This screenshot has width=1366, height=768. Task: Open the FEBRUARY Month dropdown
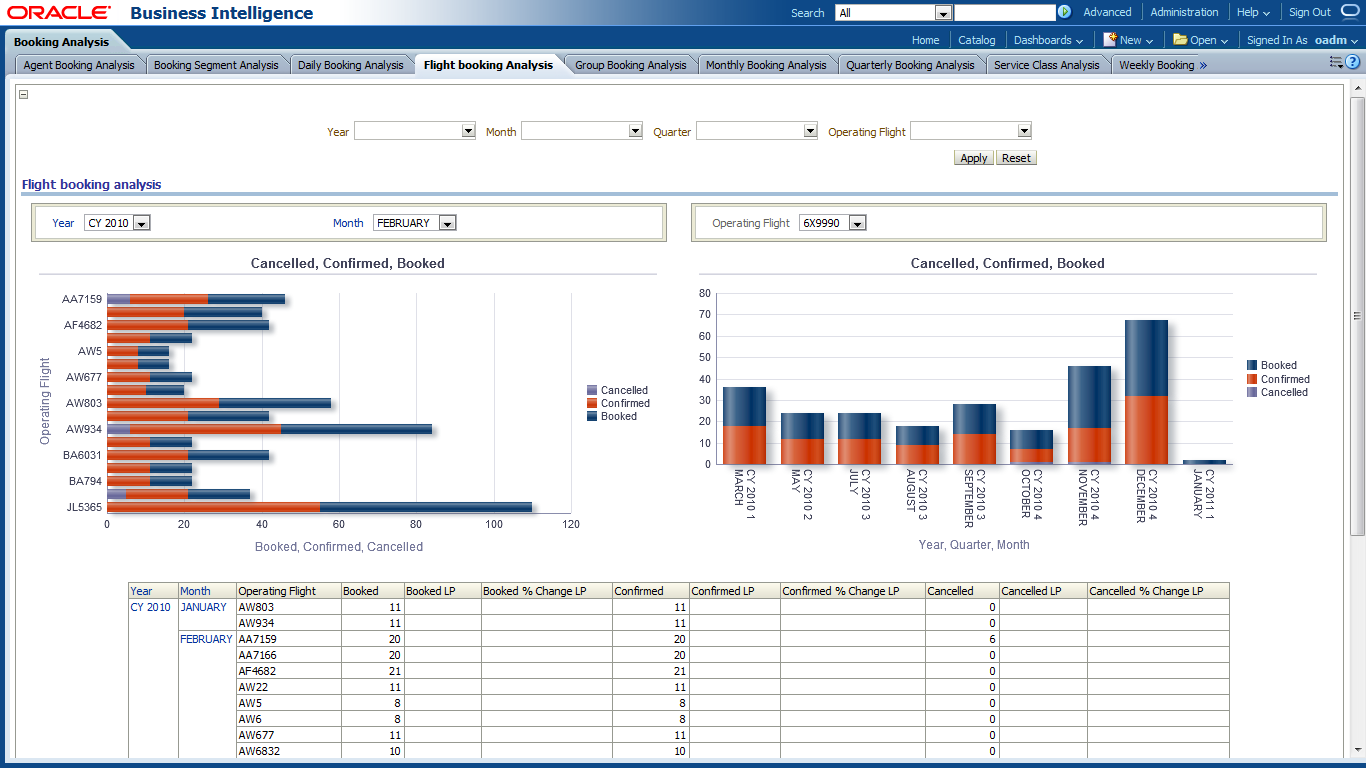[446, 223]
